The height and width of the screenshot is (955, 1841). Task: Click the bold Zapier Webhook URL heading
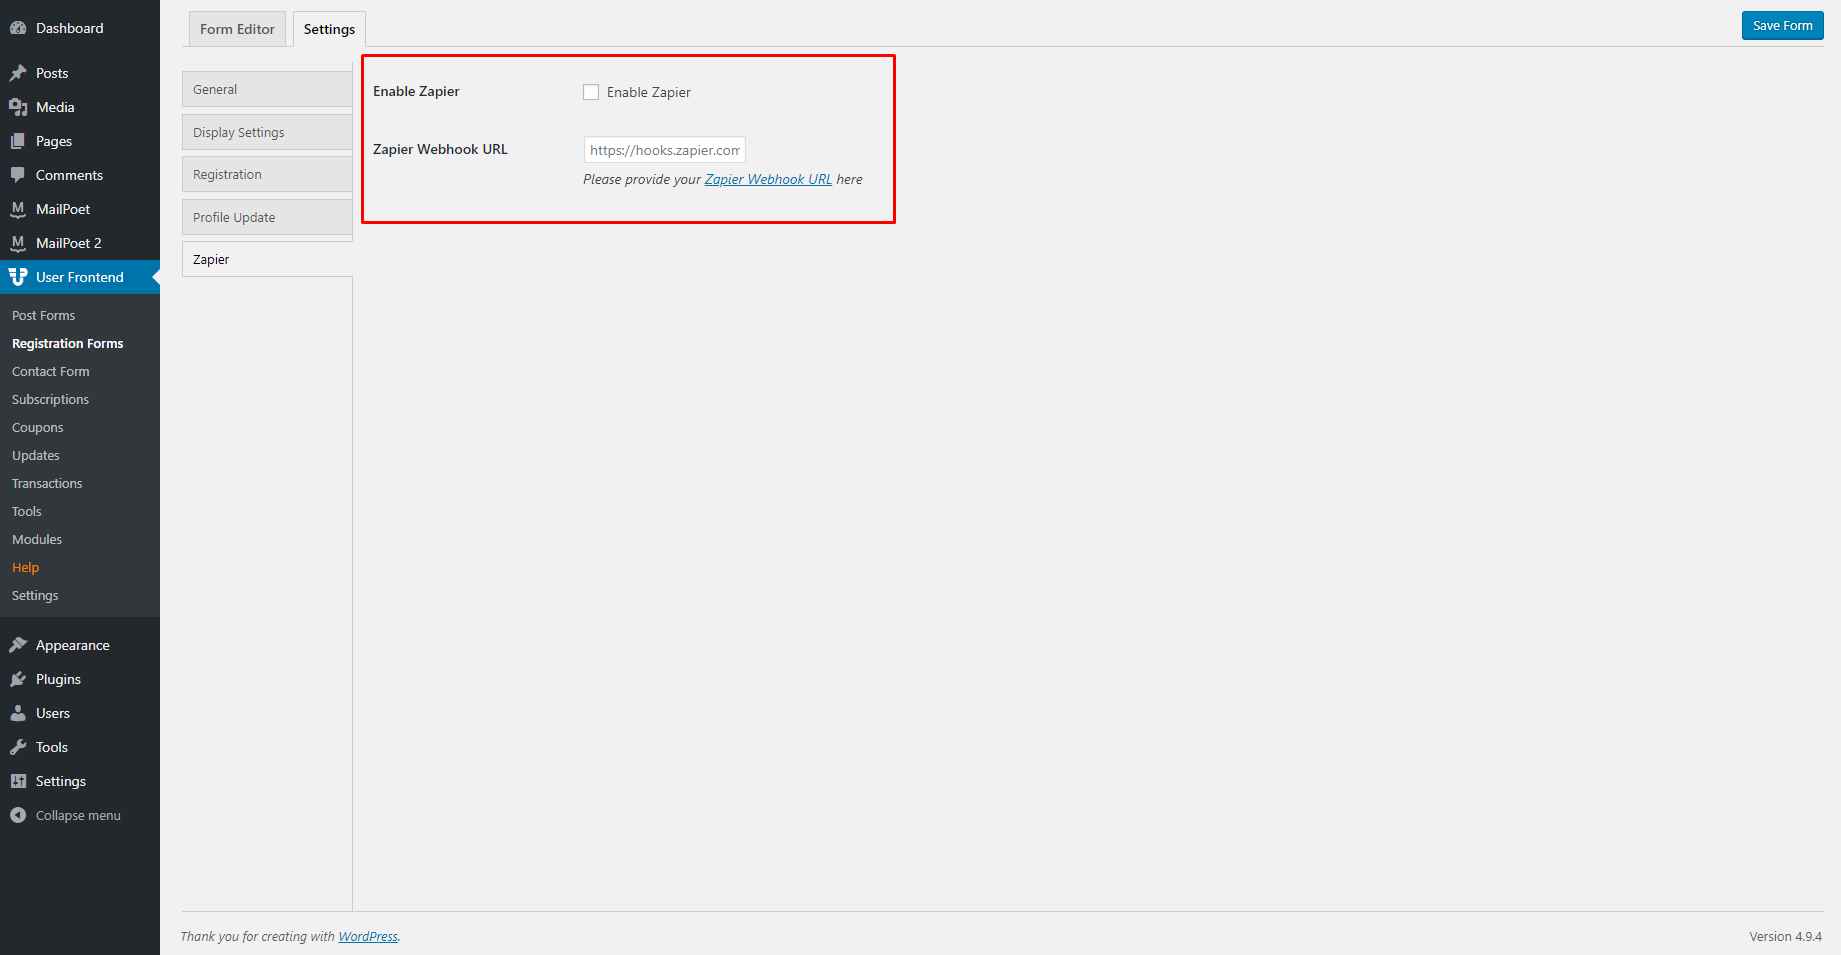coord(440,149)
